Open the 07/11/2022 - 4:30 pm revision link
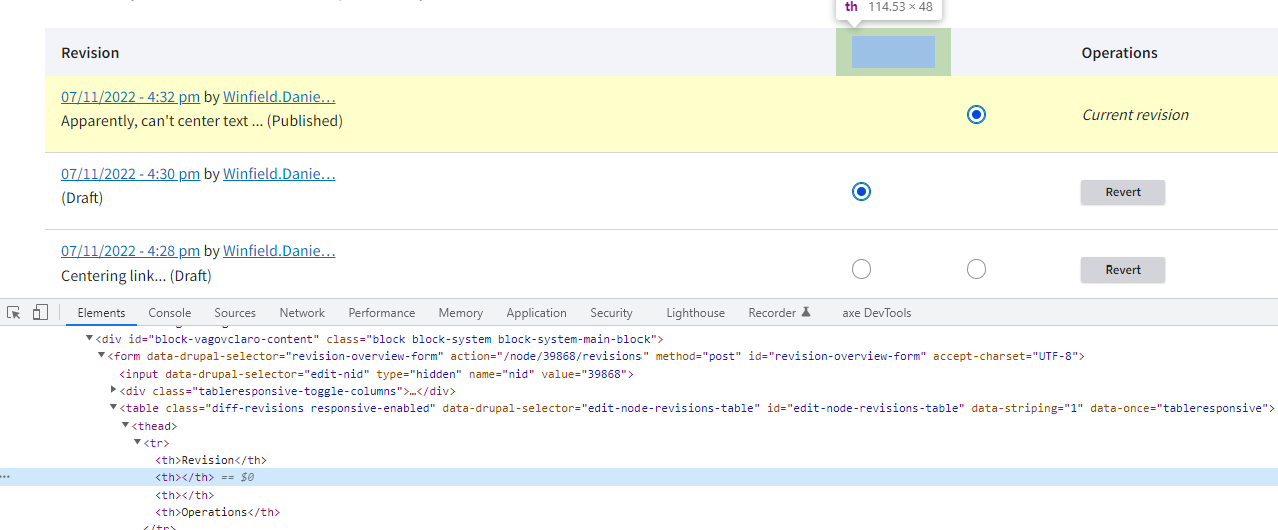Screen dimensions: 1278x530 131,174
